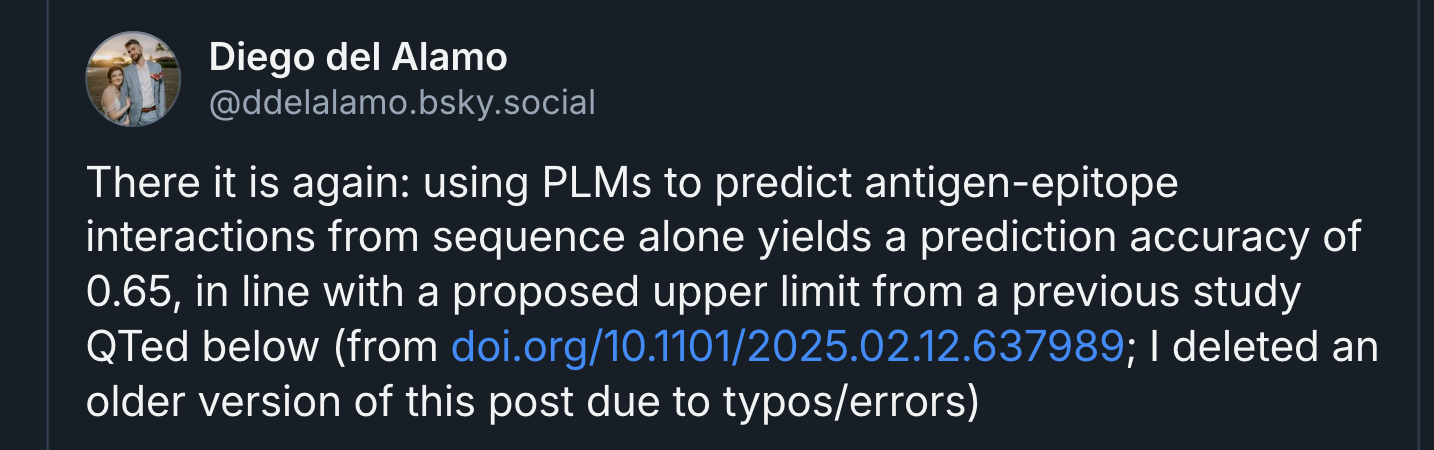Viewport: 1434px width, 450px height.
Task: Click the words 'previous study' in the post
Action: click(1166, 293)
